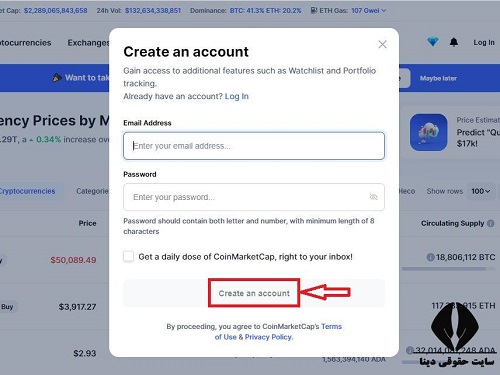Click the Log In link in dialog

coord(237,96)
